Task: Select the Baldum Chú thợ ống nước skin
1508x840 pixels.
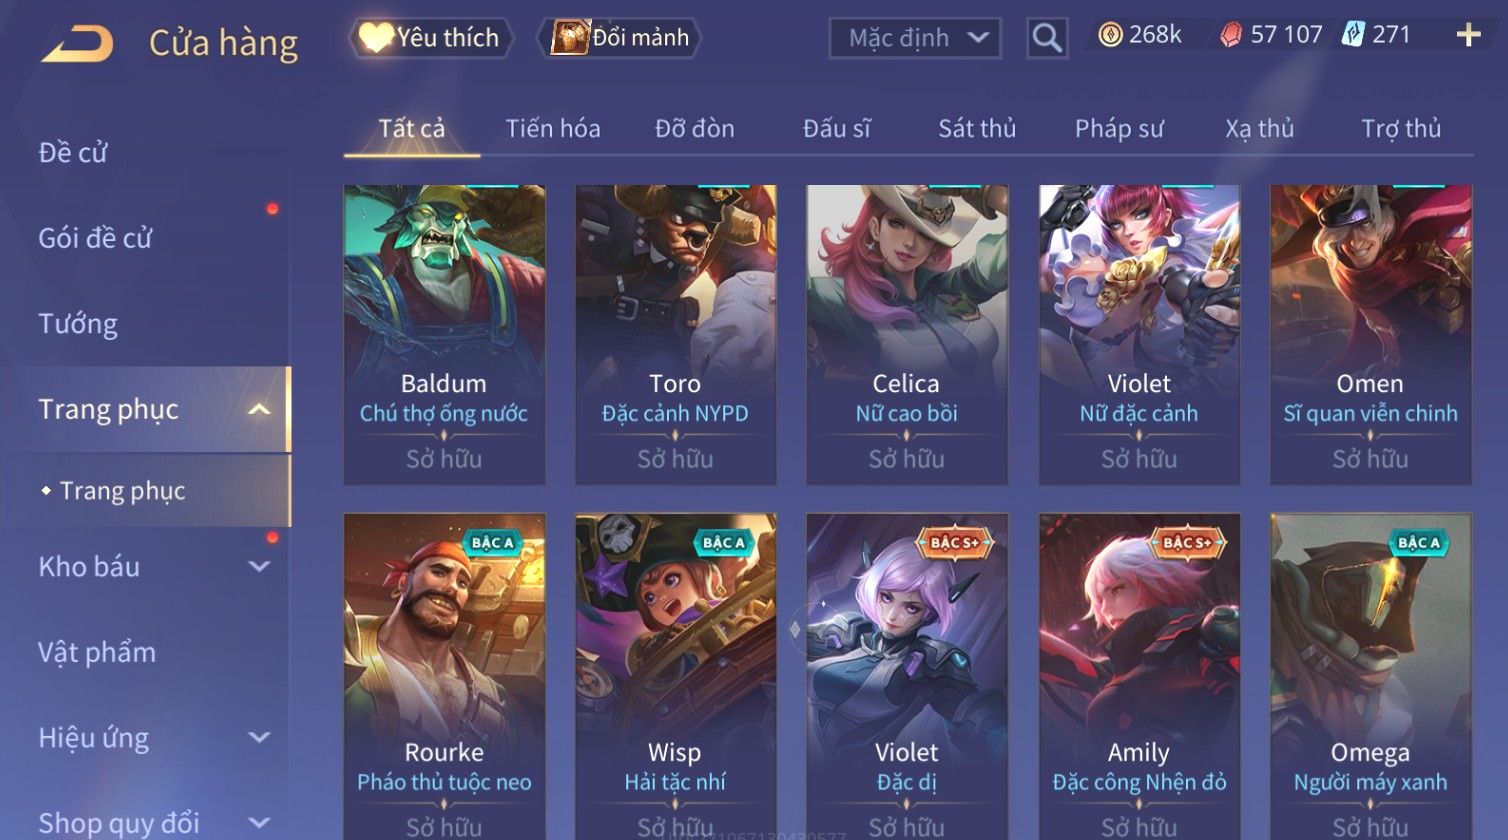Action: pos(444,335)
